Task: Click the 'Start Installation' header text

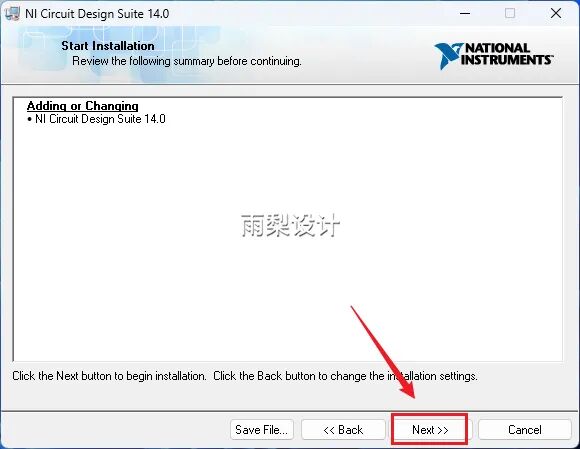Action: tap(108, 46)
